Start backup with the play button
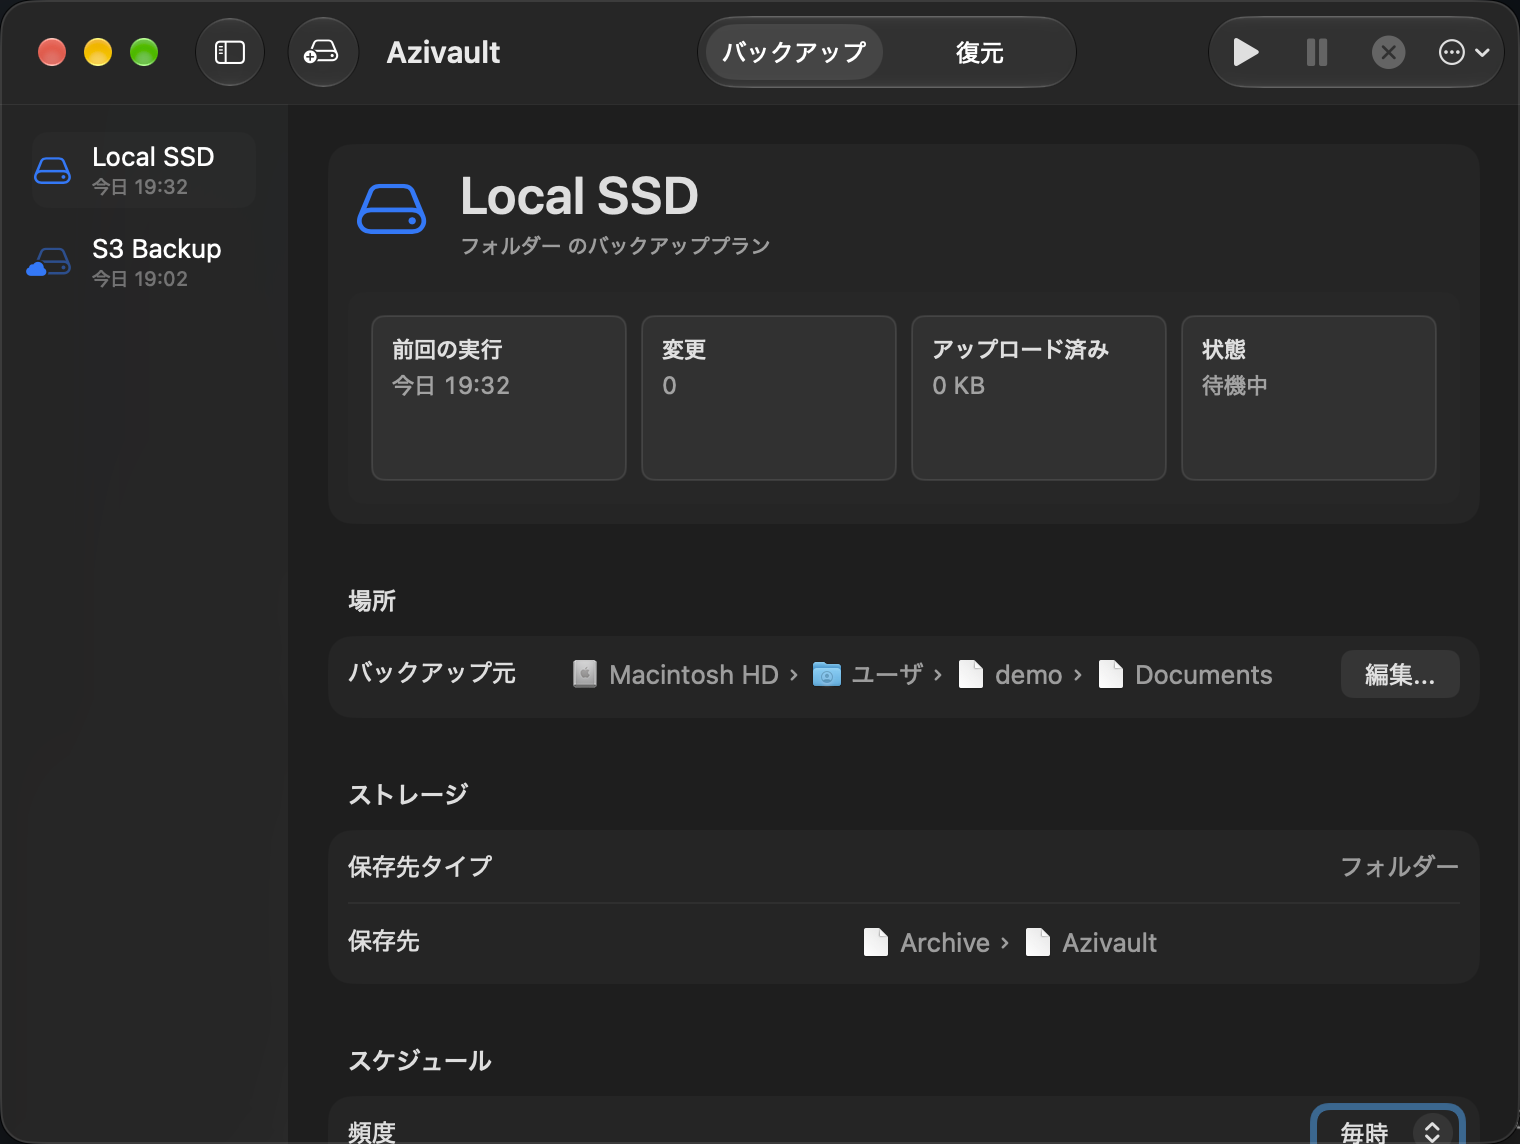This screenshot has width=1520, height=1144. [1245, 52]
